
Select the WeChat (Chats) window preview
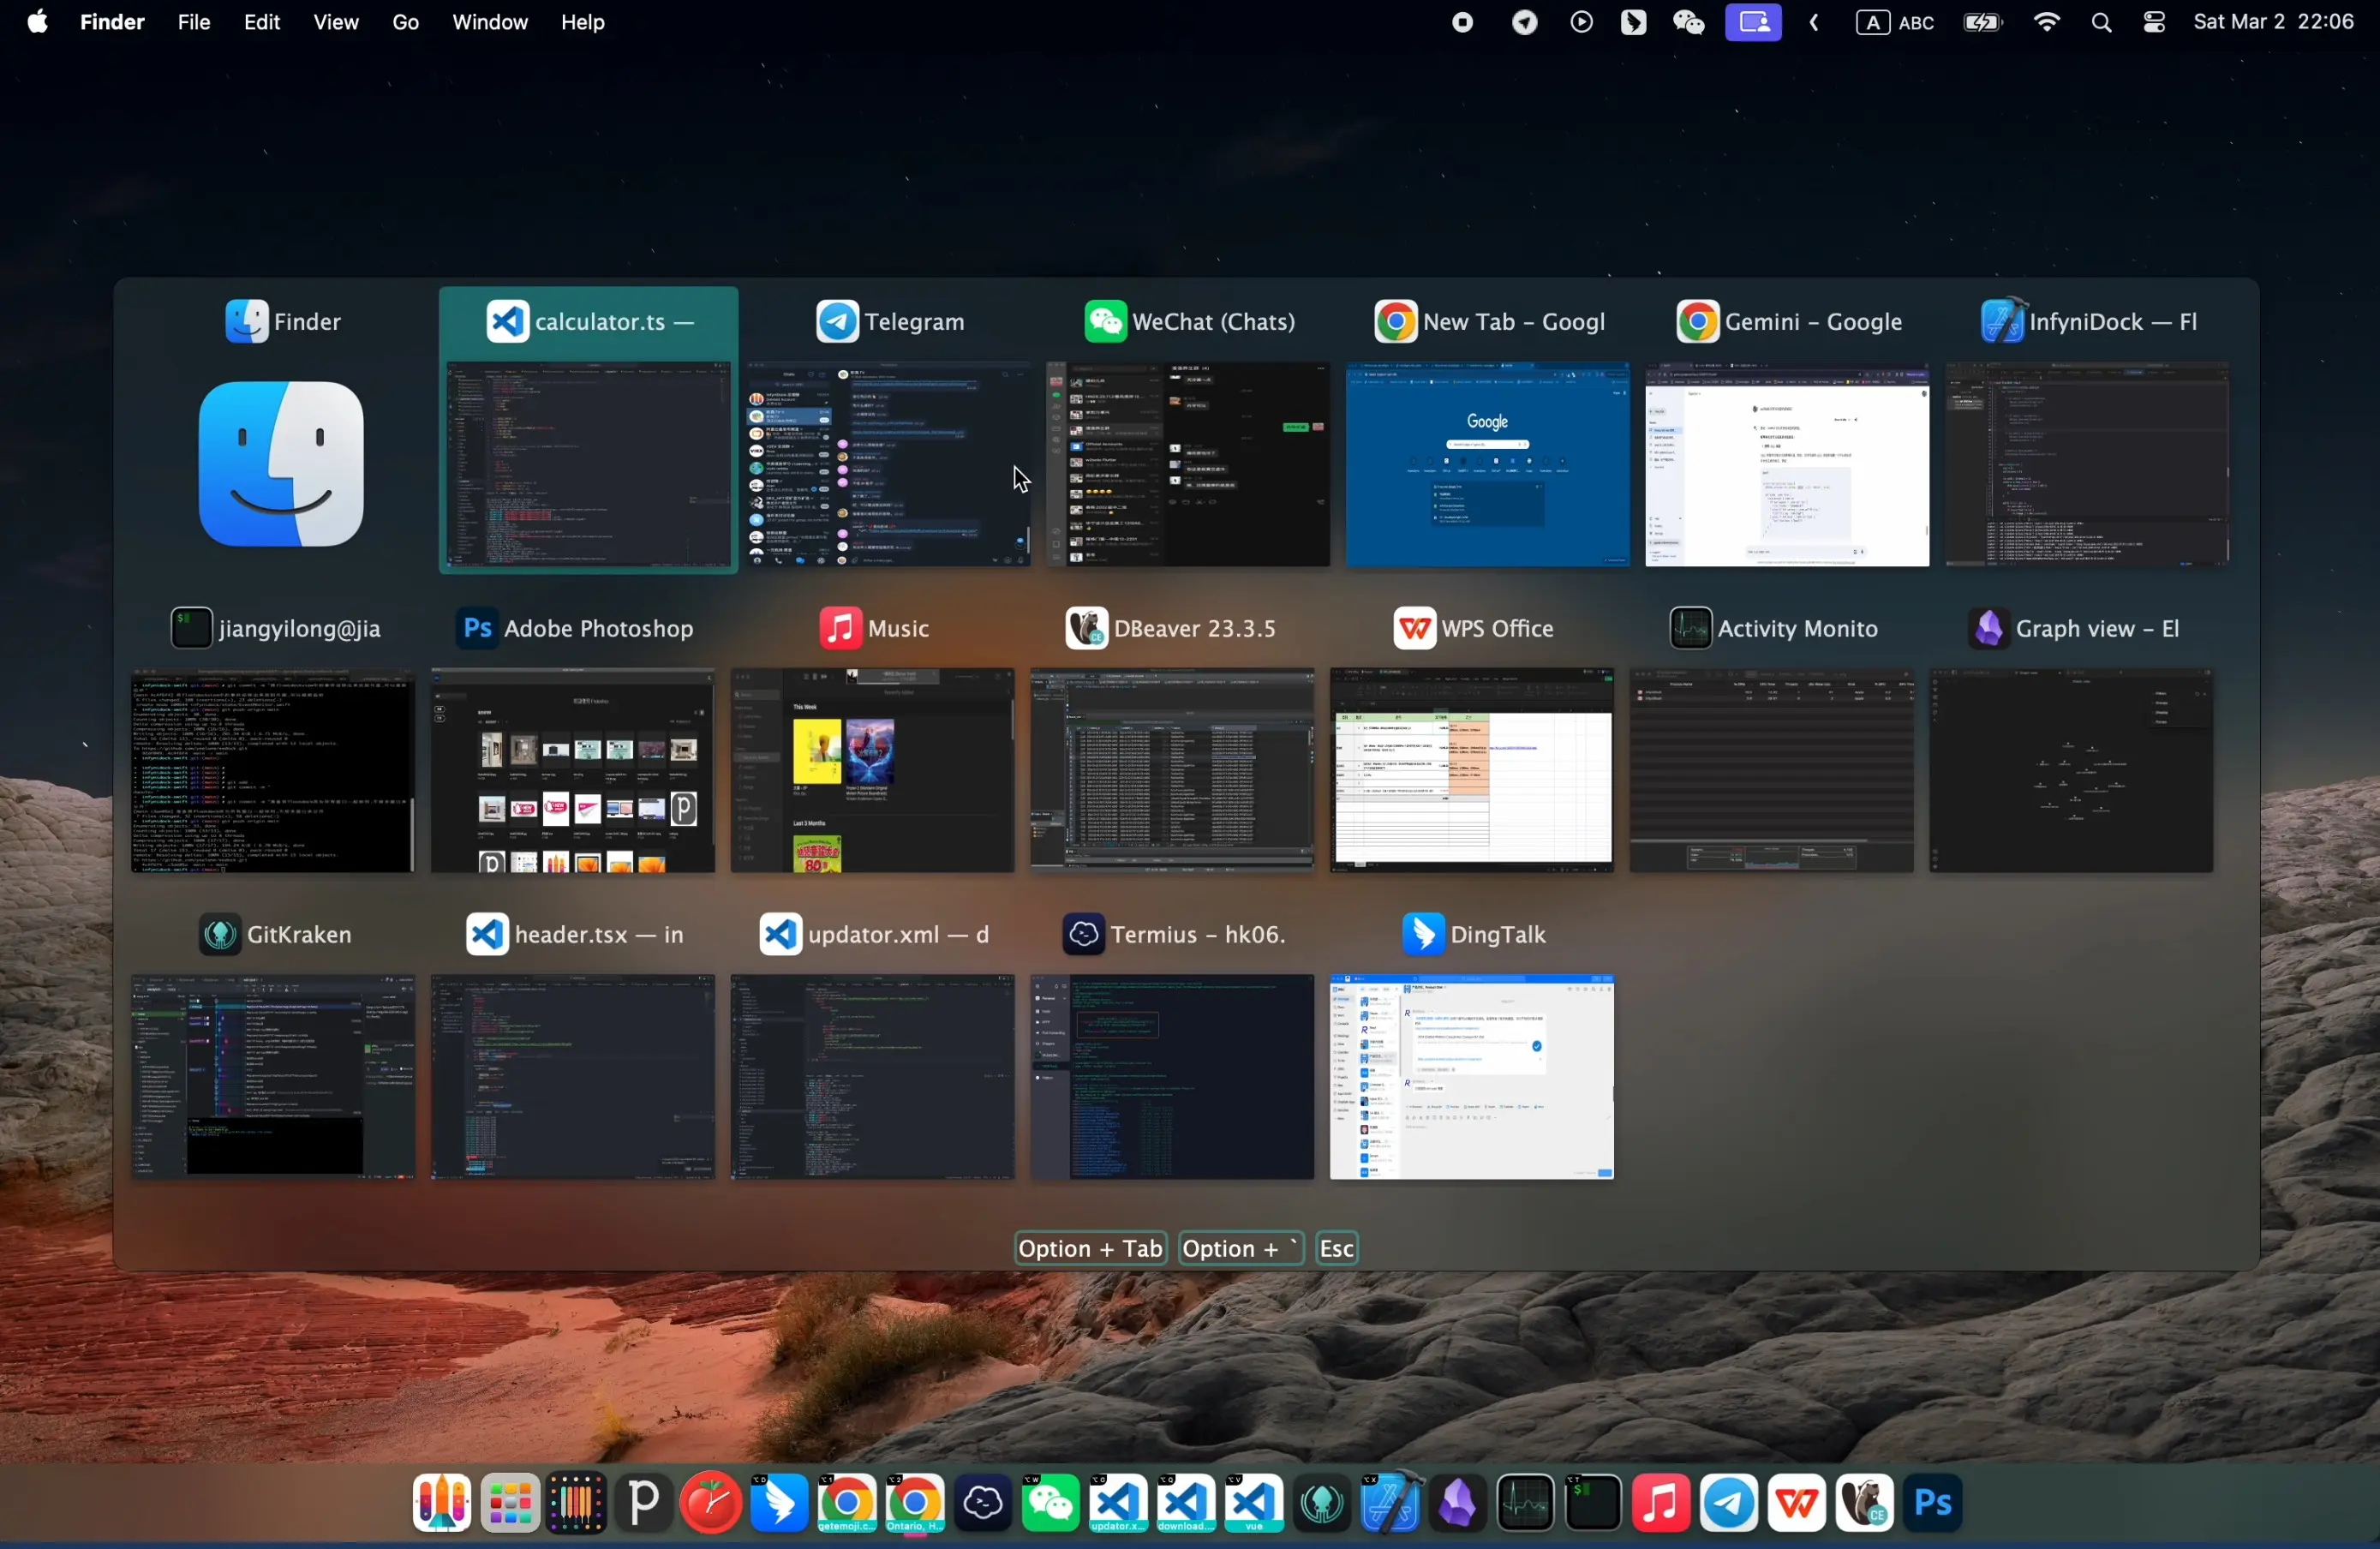(x=1188, y=464)
